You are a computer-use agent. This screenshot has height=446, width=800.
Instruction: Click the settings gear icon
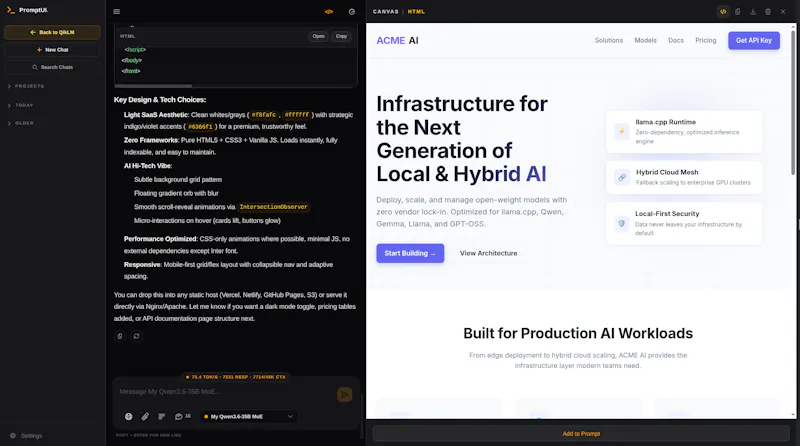(x=13, y=435)
